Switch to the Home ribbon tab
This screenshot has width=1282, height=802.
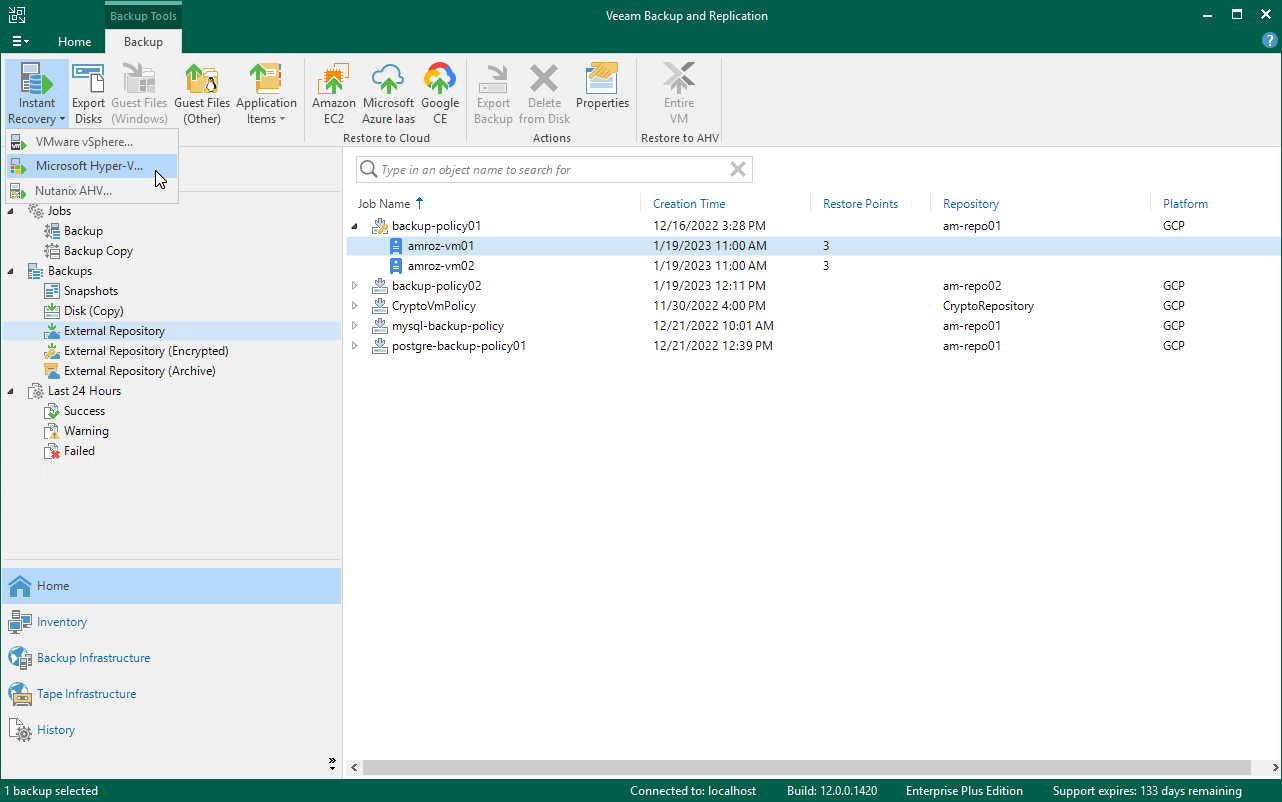[x=75, y=42]
